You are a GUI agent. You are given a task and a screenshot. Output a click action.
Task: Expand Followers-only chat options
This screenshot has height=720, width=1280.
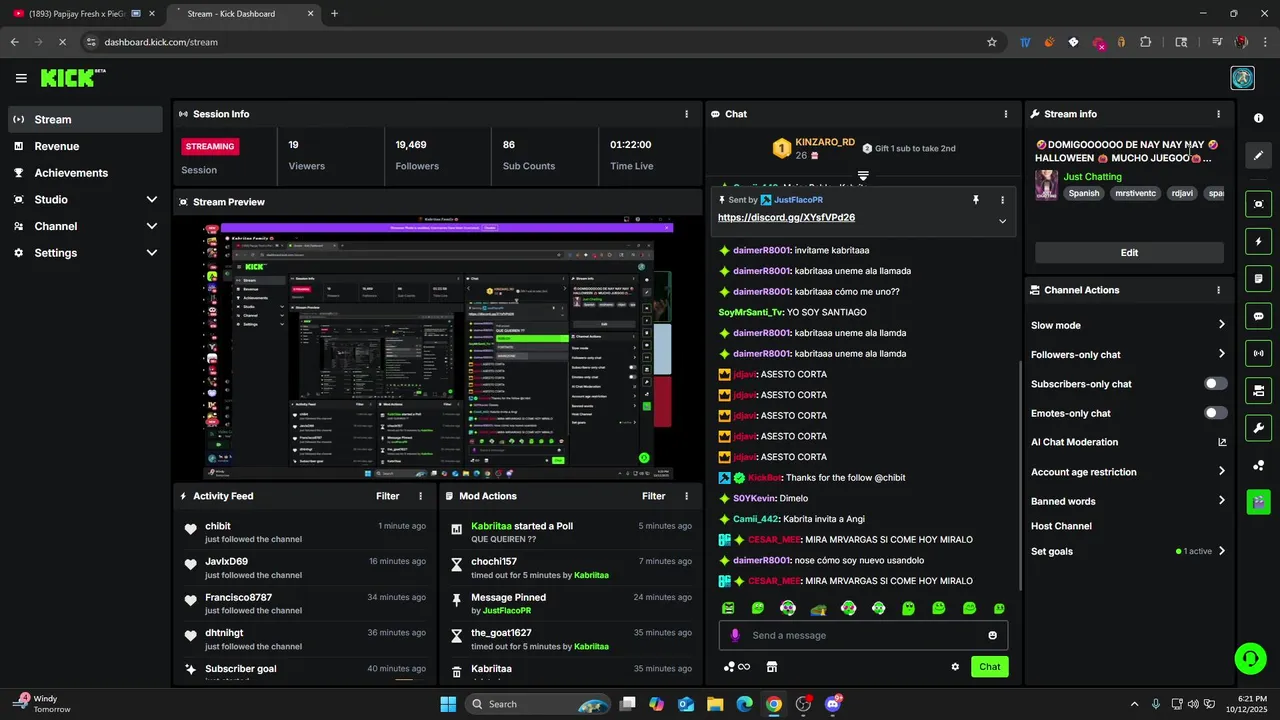(1221, 354)
